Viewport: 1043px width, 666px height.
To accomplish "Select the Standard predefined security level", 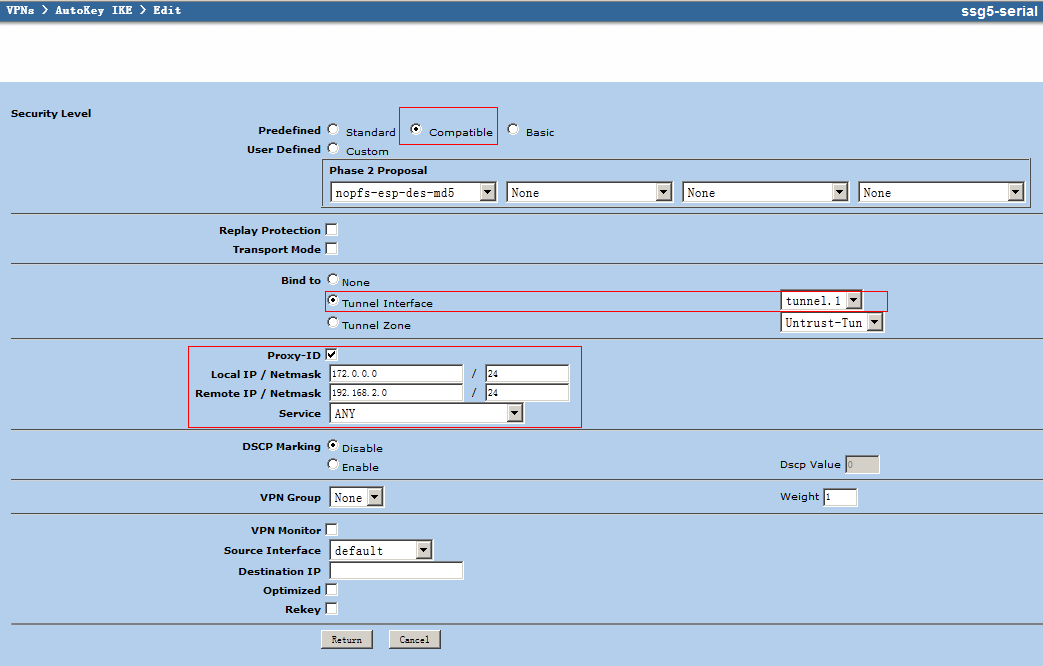I will point(333,129).
